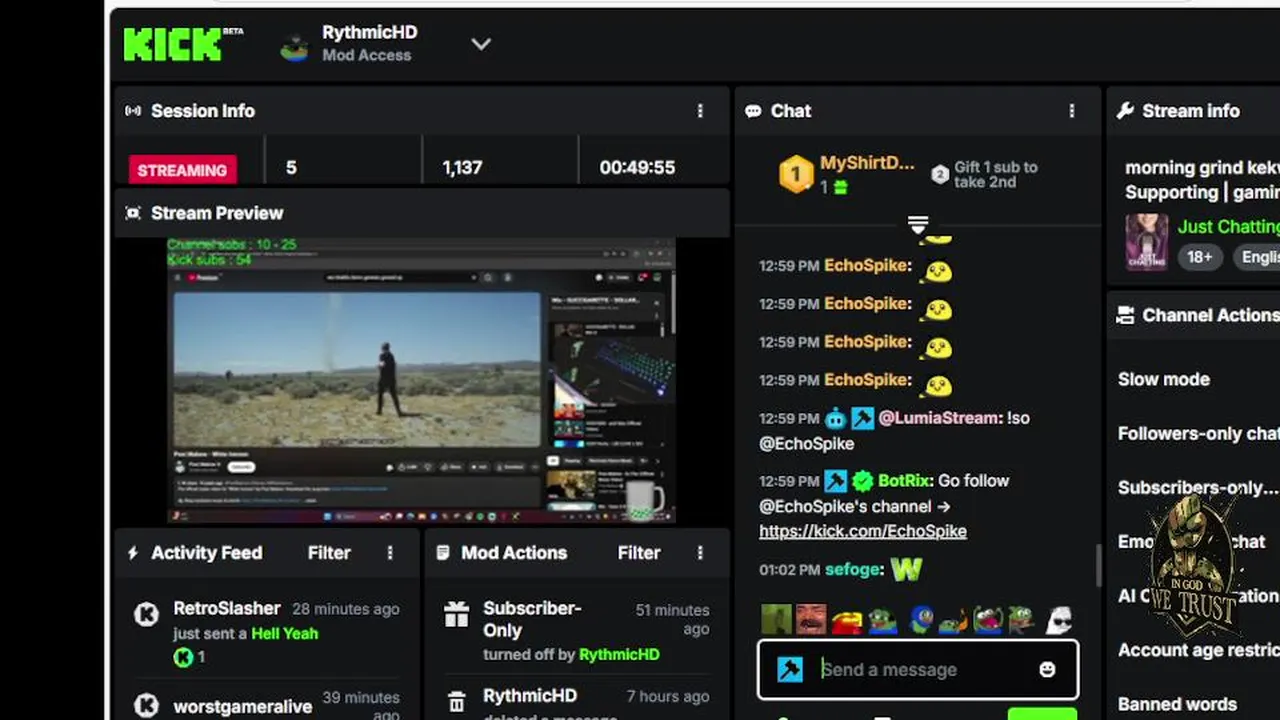
Task: Click the moderator hammer badge in message box
Action: pyautogui.click(x=790, y=669)
